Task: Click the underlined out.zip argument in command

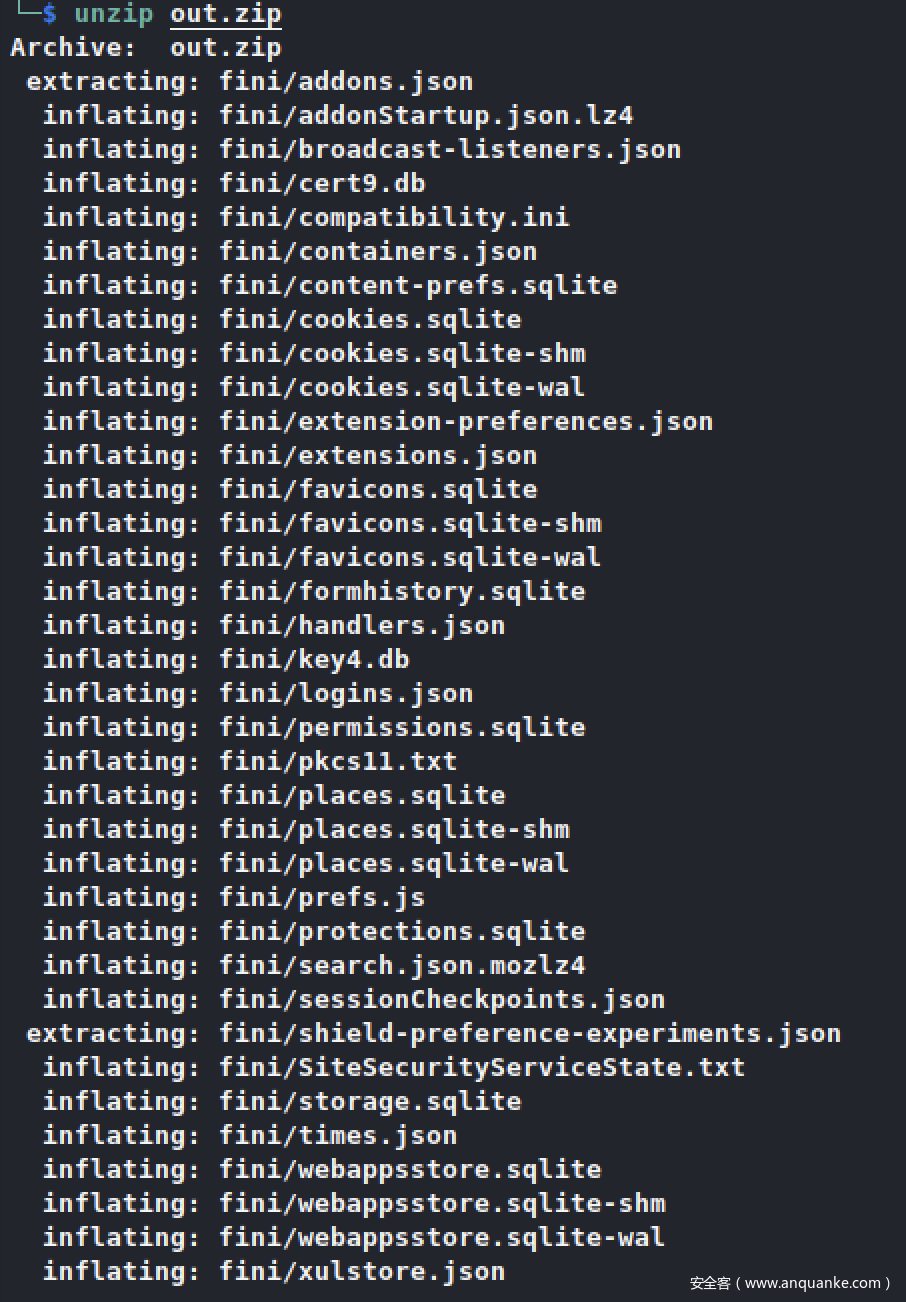Action: 225,14
